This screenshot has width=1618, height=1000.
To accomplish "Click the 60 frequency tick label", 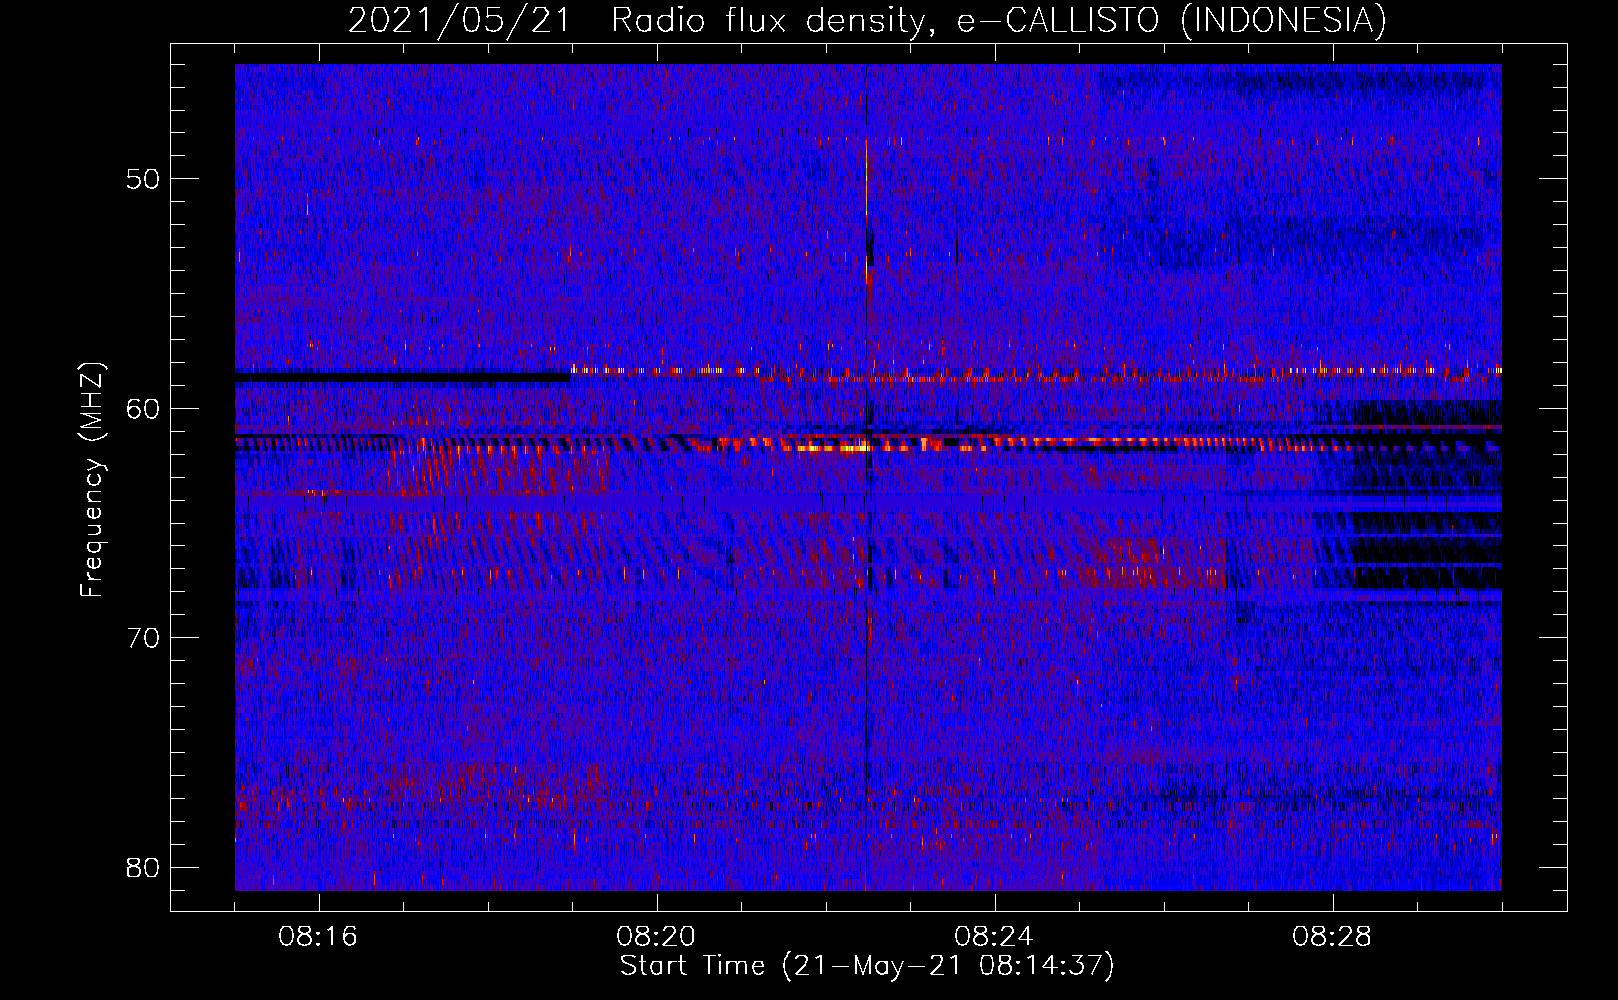I will point(144,409).
